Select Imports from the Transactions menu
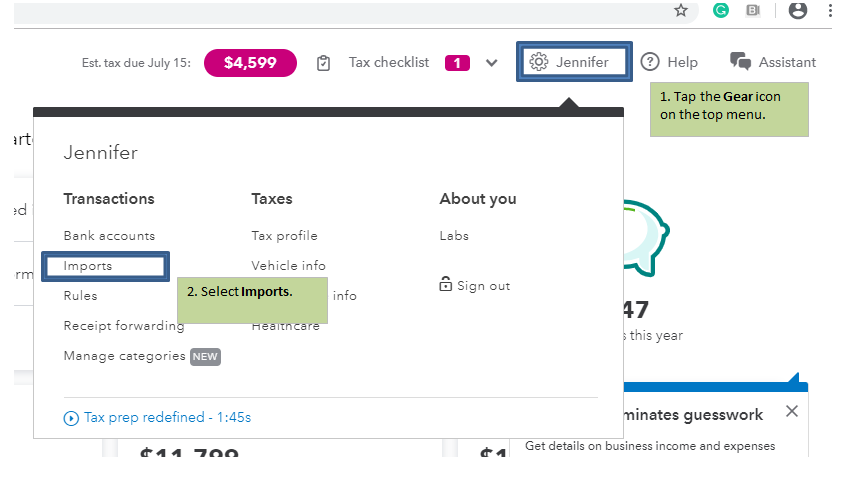The width and height of the screenshot is (851, 495). point(88,266)
